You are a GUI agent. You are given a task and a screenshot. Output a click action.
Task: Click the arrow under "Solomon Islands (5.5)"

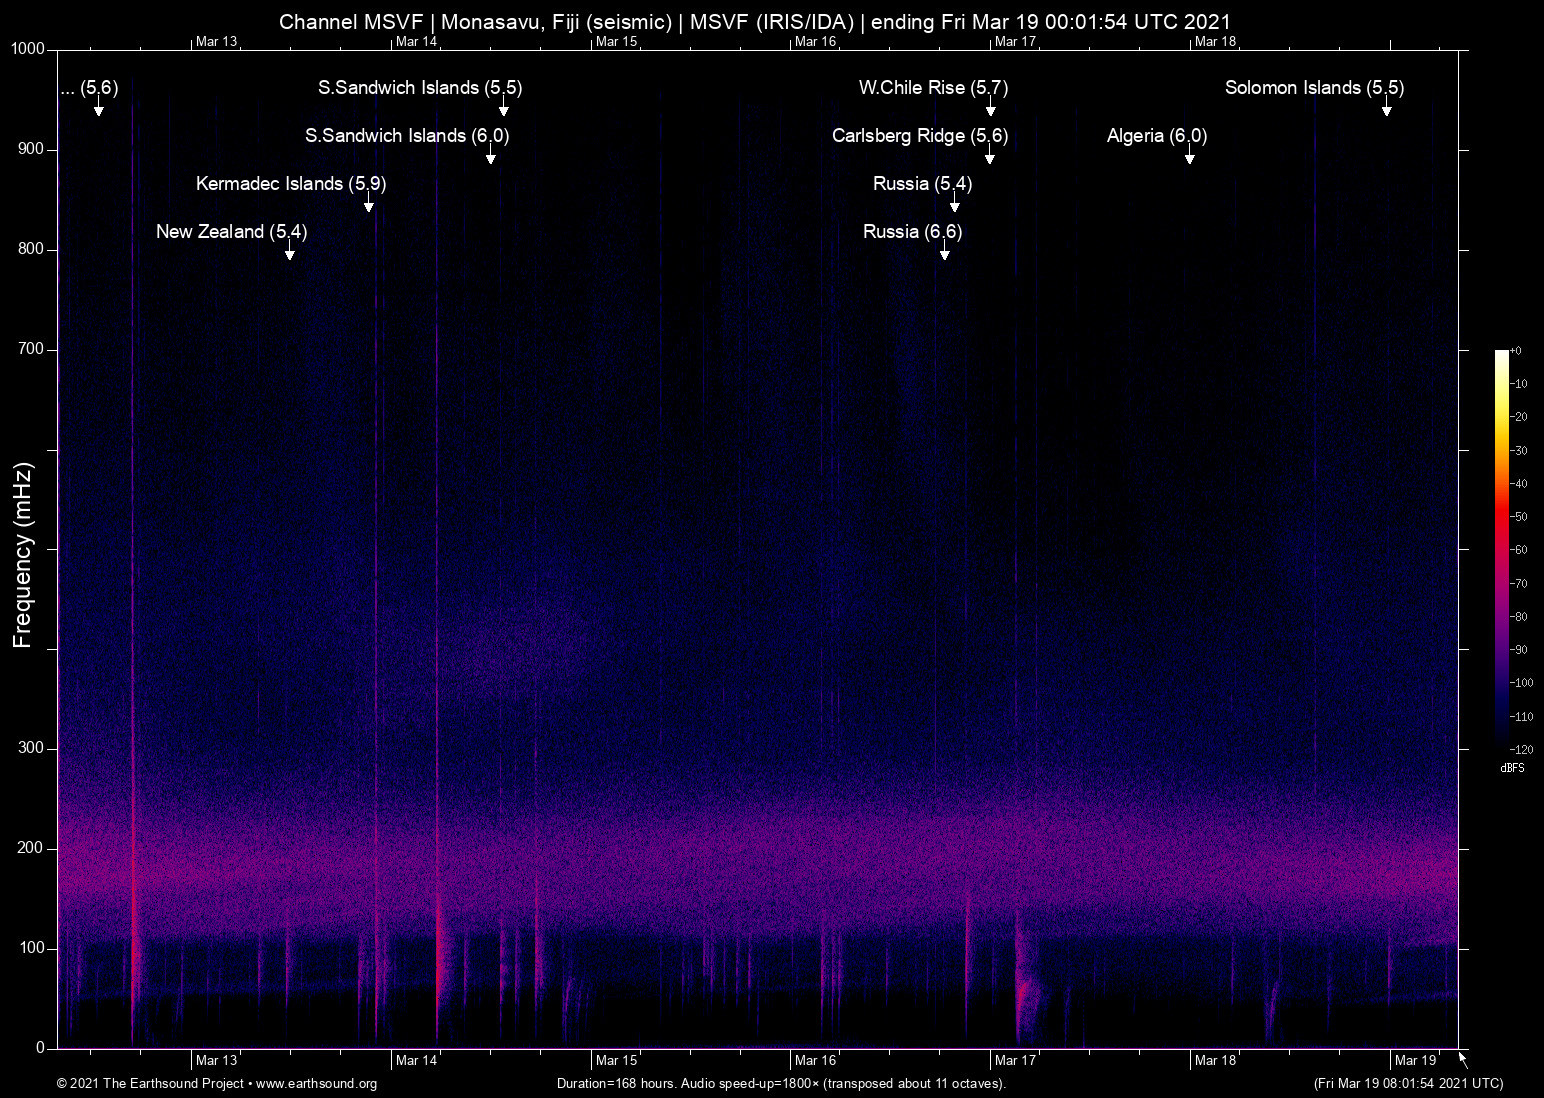[1387, 111]
